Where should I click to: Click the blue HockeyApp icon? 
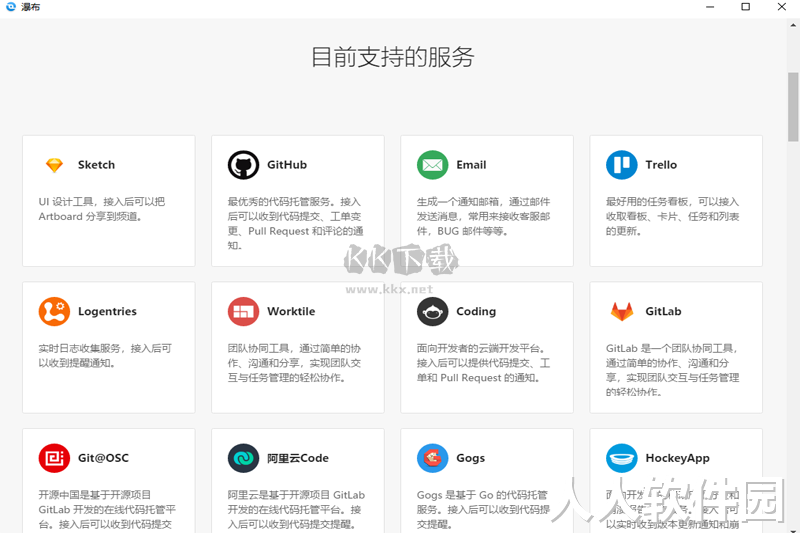(x=621, y=458)
